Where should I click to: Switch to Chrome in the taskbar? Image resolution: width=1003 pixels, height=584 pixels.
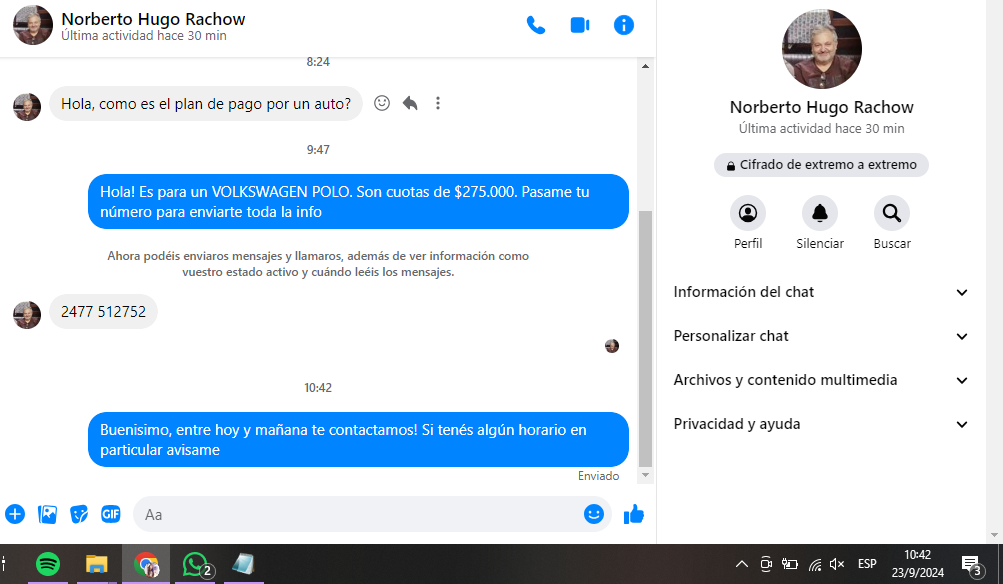coord(146,564)
